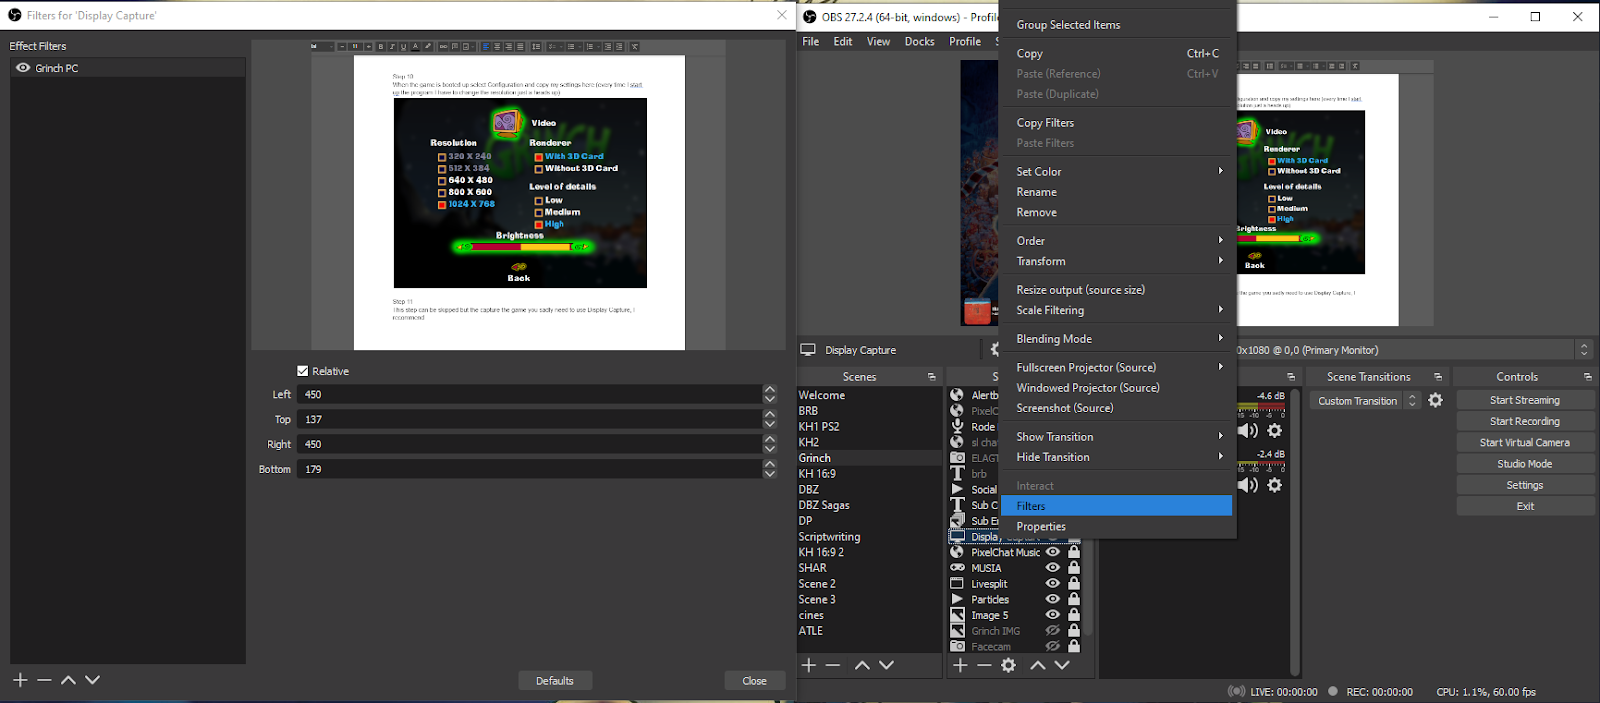Unlock the MUSIA source lock icon
This screenshot has height=703, width=1600.
tap(1074, 568)
